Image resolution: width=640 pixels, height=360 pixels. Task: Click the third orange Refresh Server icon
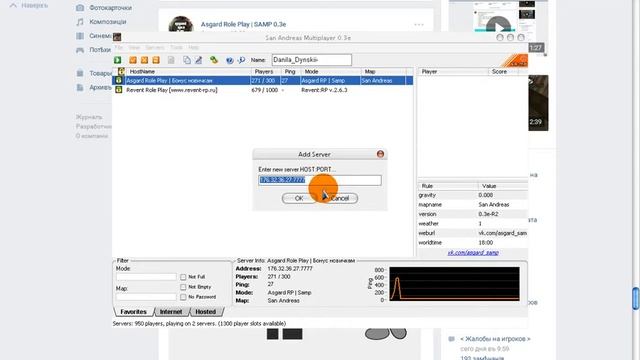click(156, 60)
